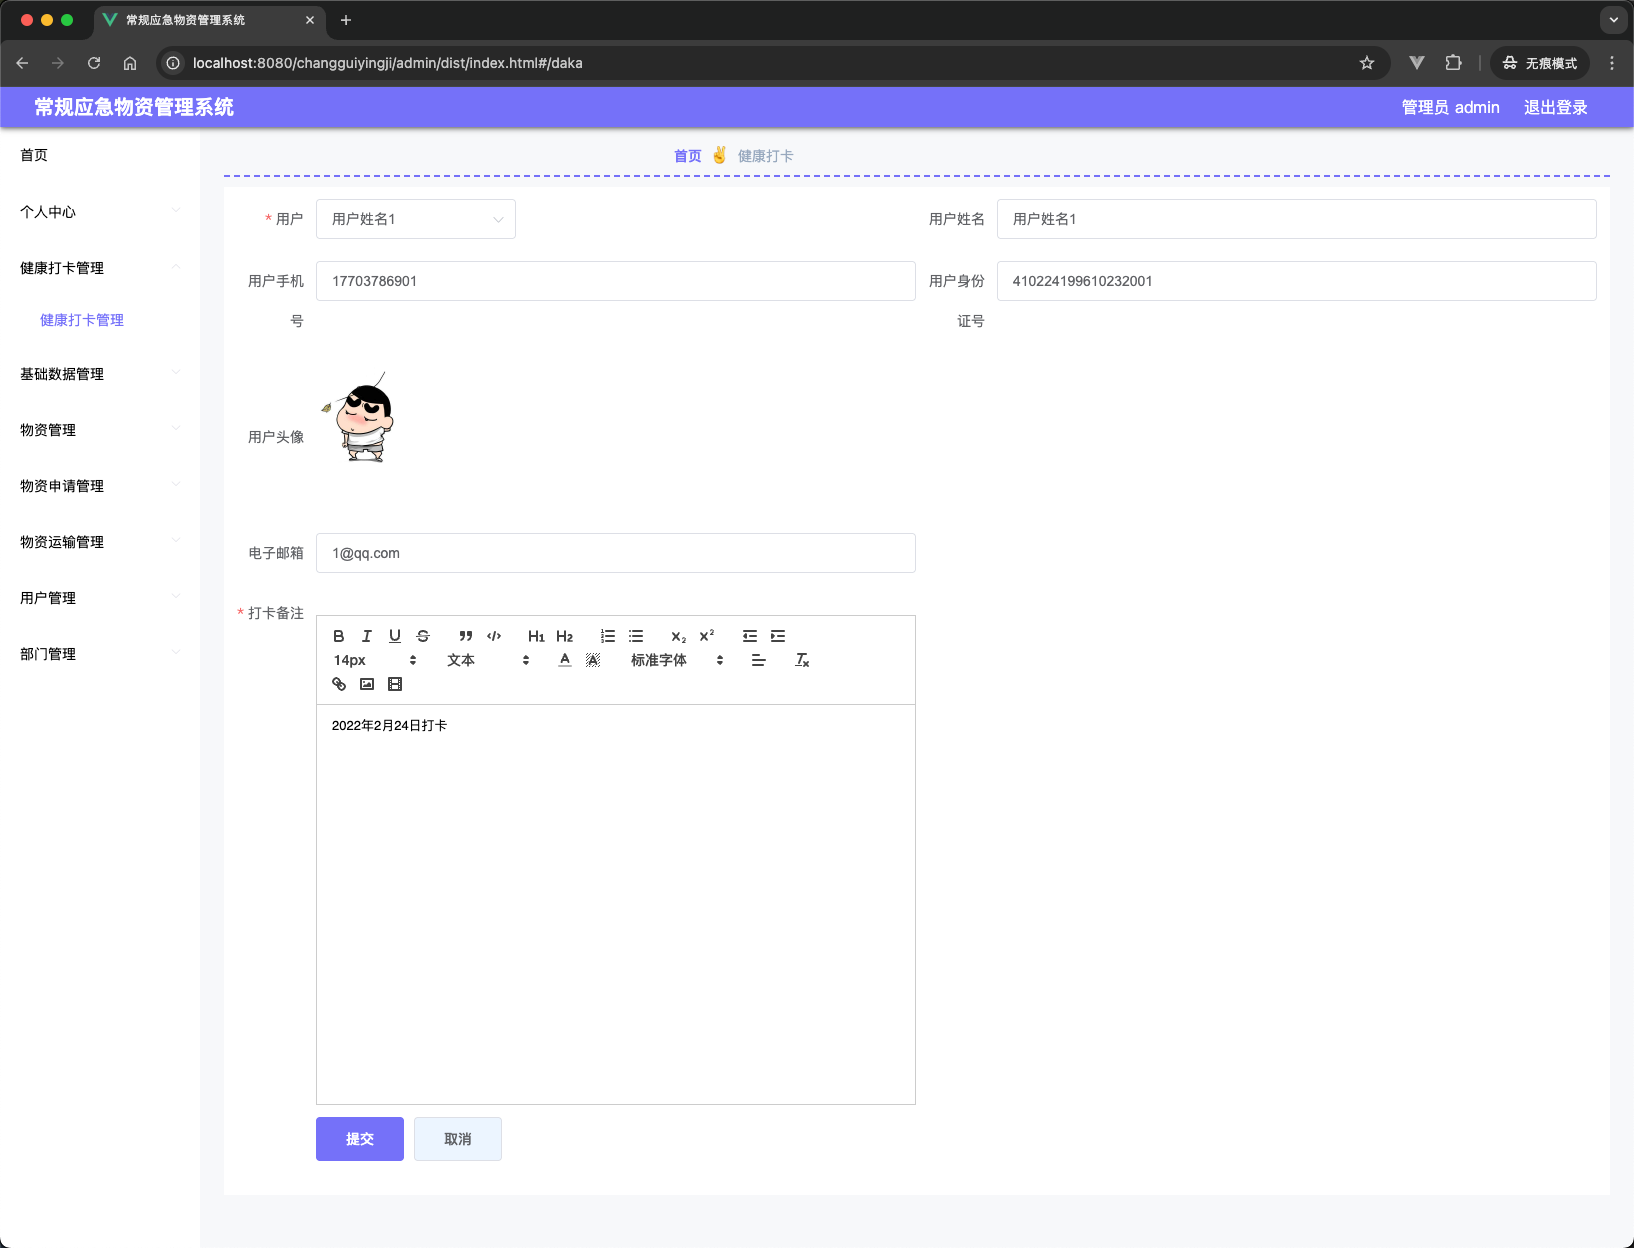
Task: Open the text alignment options
Action: tap(759, 660)
